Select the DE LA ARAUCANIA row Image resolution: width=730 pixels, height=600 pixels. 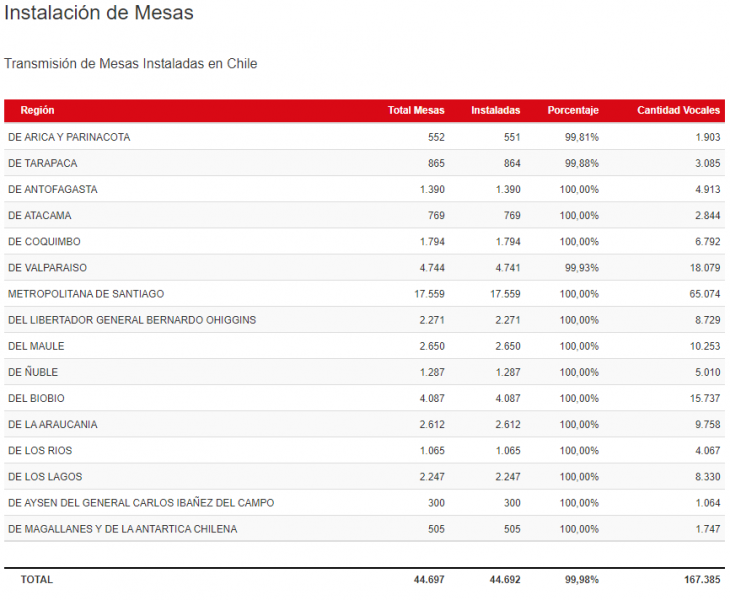tap(53, 424)
